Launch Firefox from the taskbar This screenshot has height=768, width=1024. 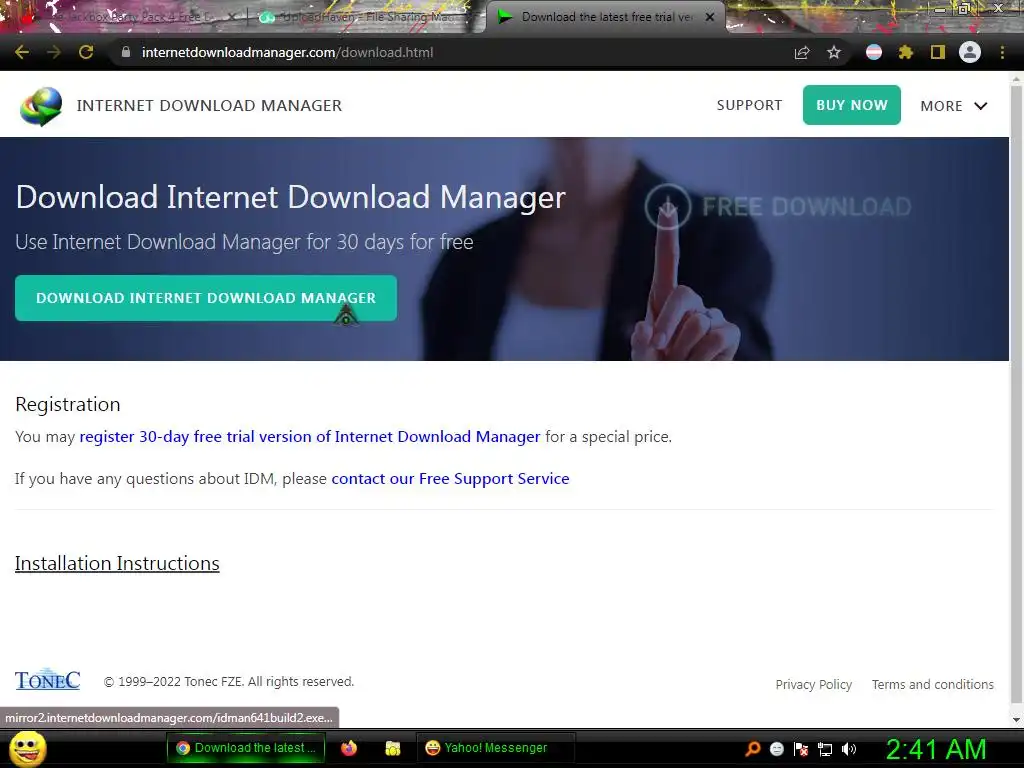point(349,748)
